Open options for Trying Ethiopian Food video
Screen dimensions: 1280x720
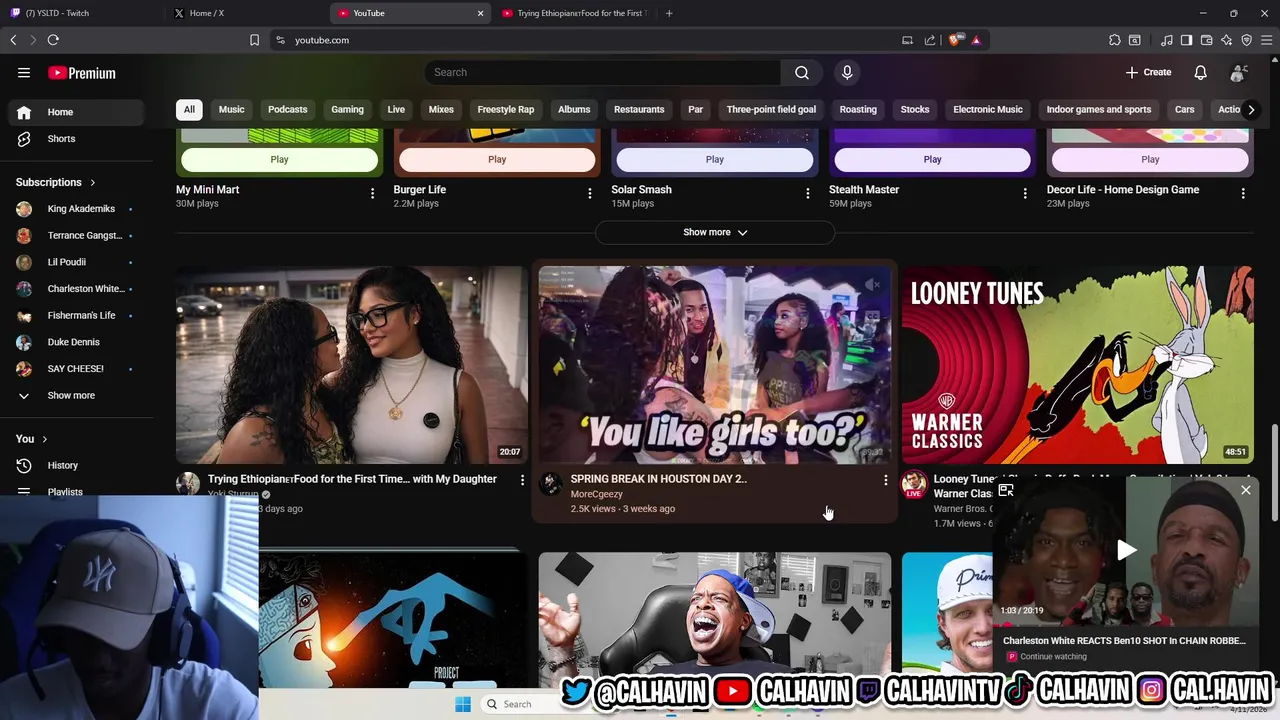(522, 480)
